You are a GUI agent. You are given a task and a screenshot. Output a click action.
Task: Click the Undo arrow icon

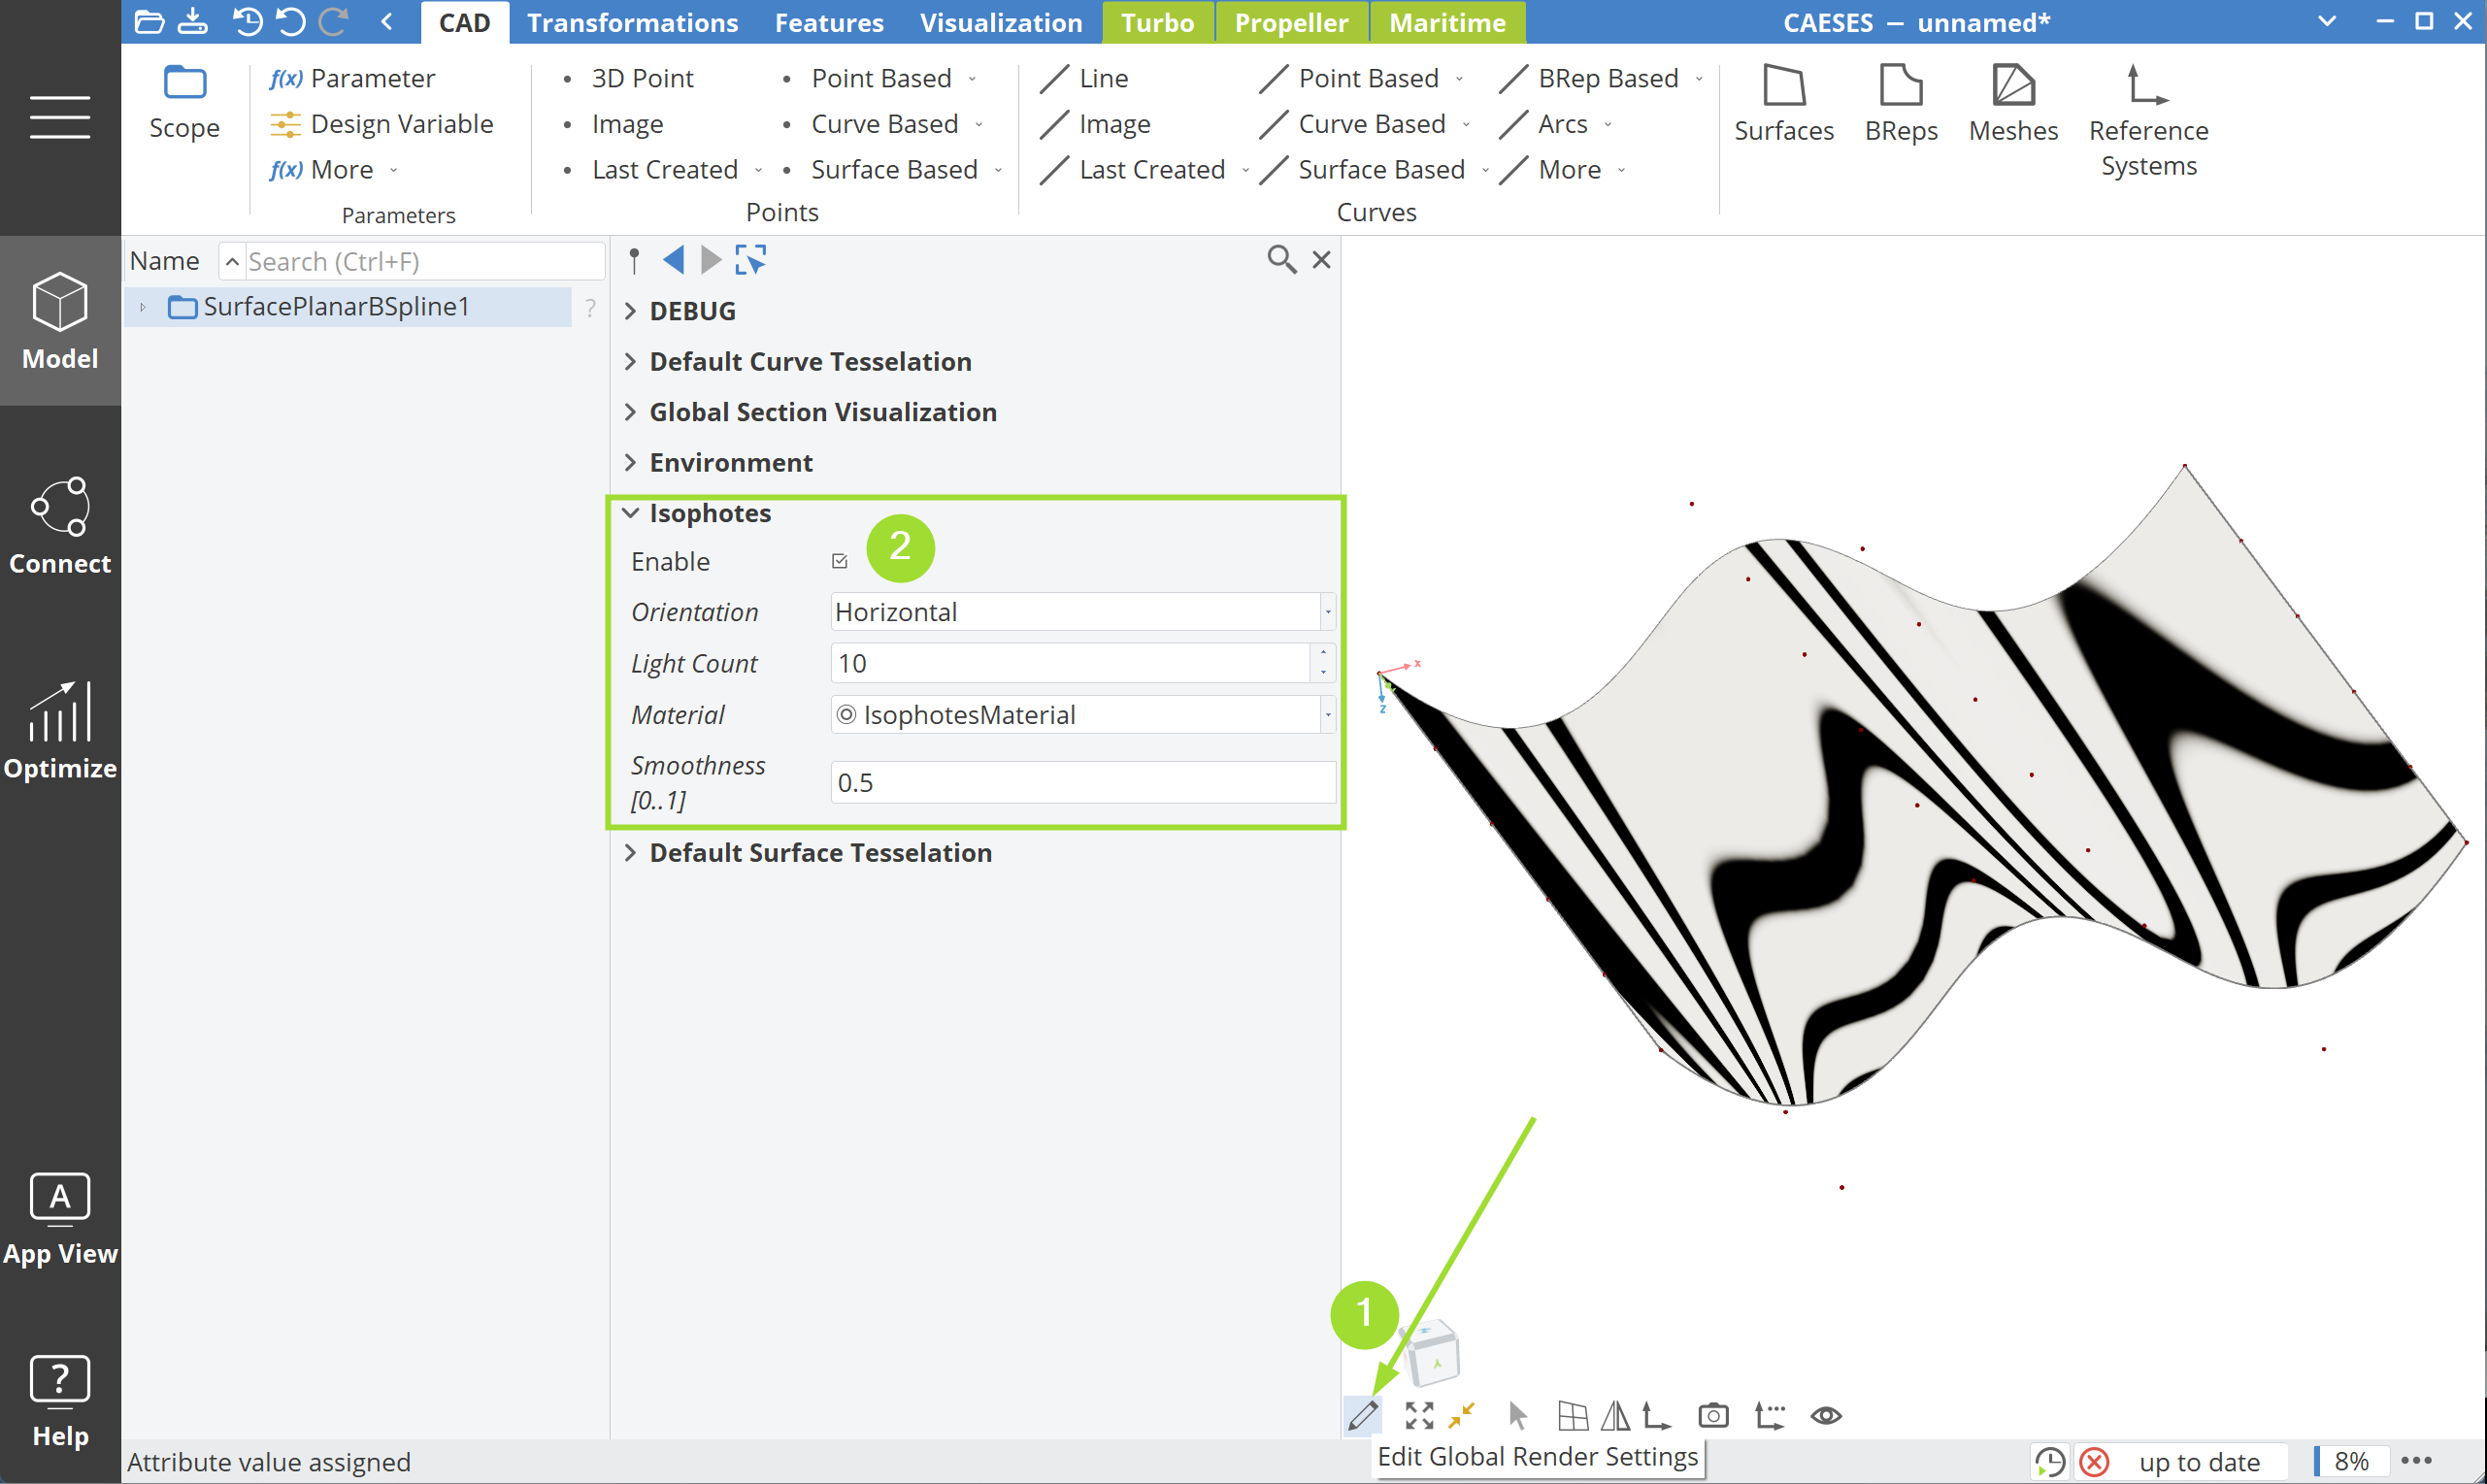coord(291,21)
